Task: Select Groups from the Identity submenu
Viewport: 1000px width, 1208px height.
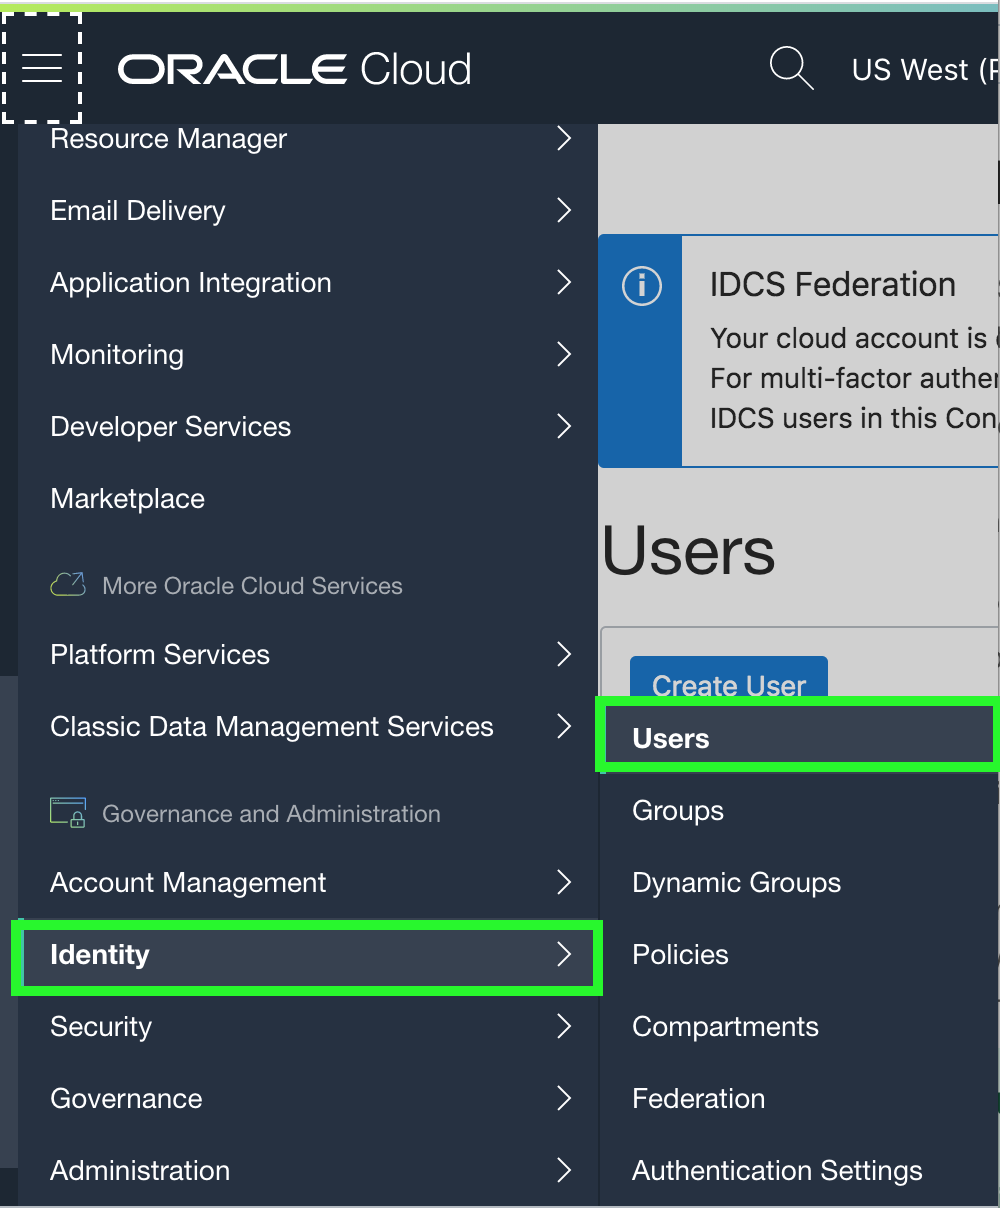Action: (678, 810)
